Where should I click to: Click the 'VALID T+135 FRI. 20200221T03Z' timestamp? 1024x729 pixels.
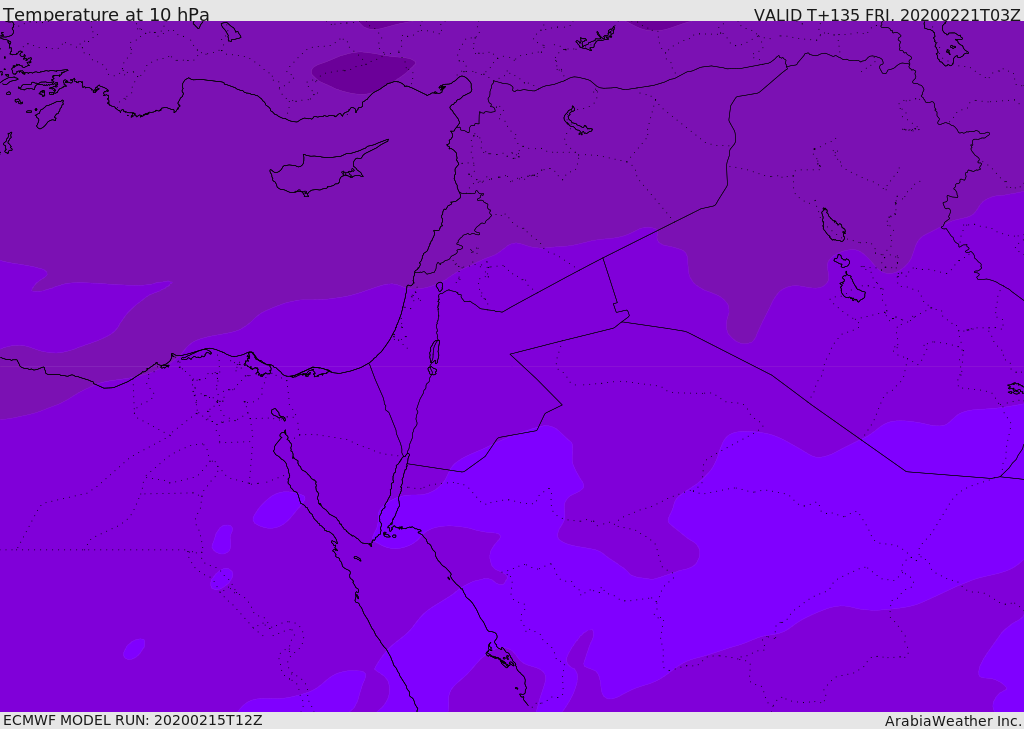coord(887,15)
